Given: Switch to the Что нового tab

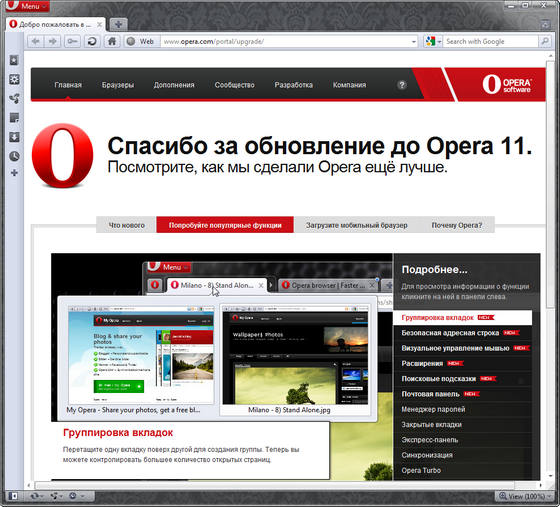Looking at the screenshot, I should click(126, 225).
